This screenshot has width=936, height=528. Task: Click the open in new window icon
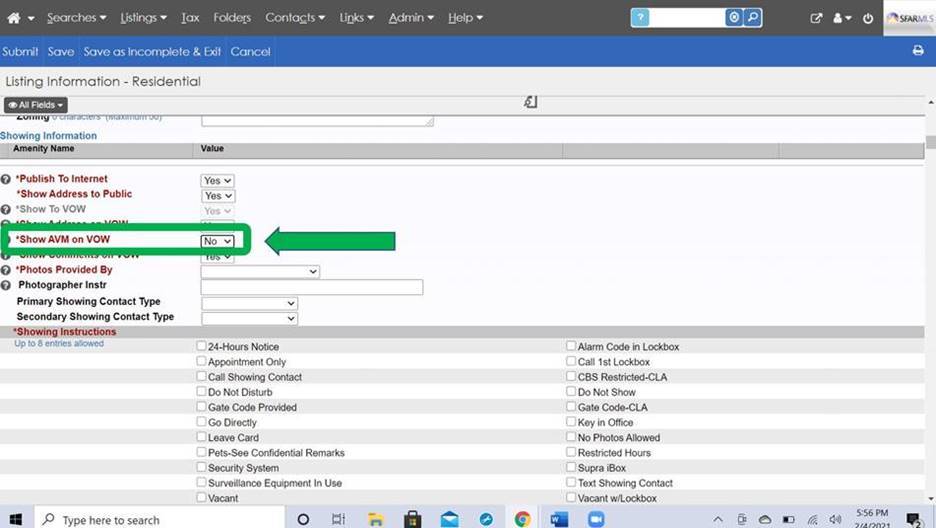(x=816, y=18)
